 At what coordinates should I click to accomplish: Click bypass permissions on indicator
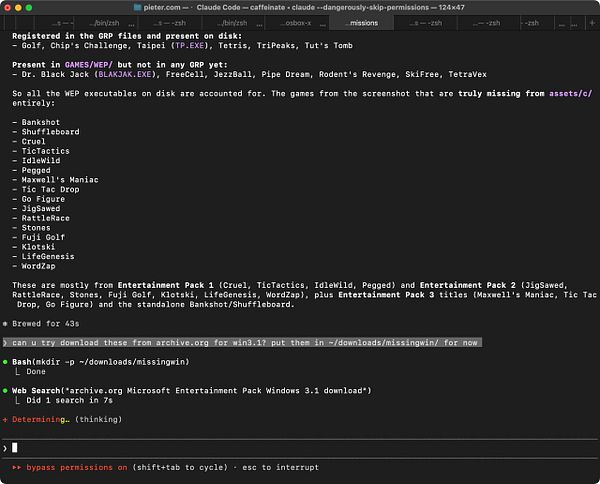[x=77, y=468]
